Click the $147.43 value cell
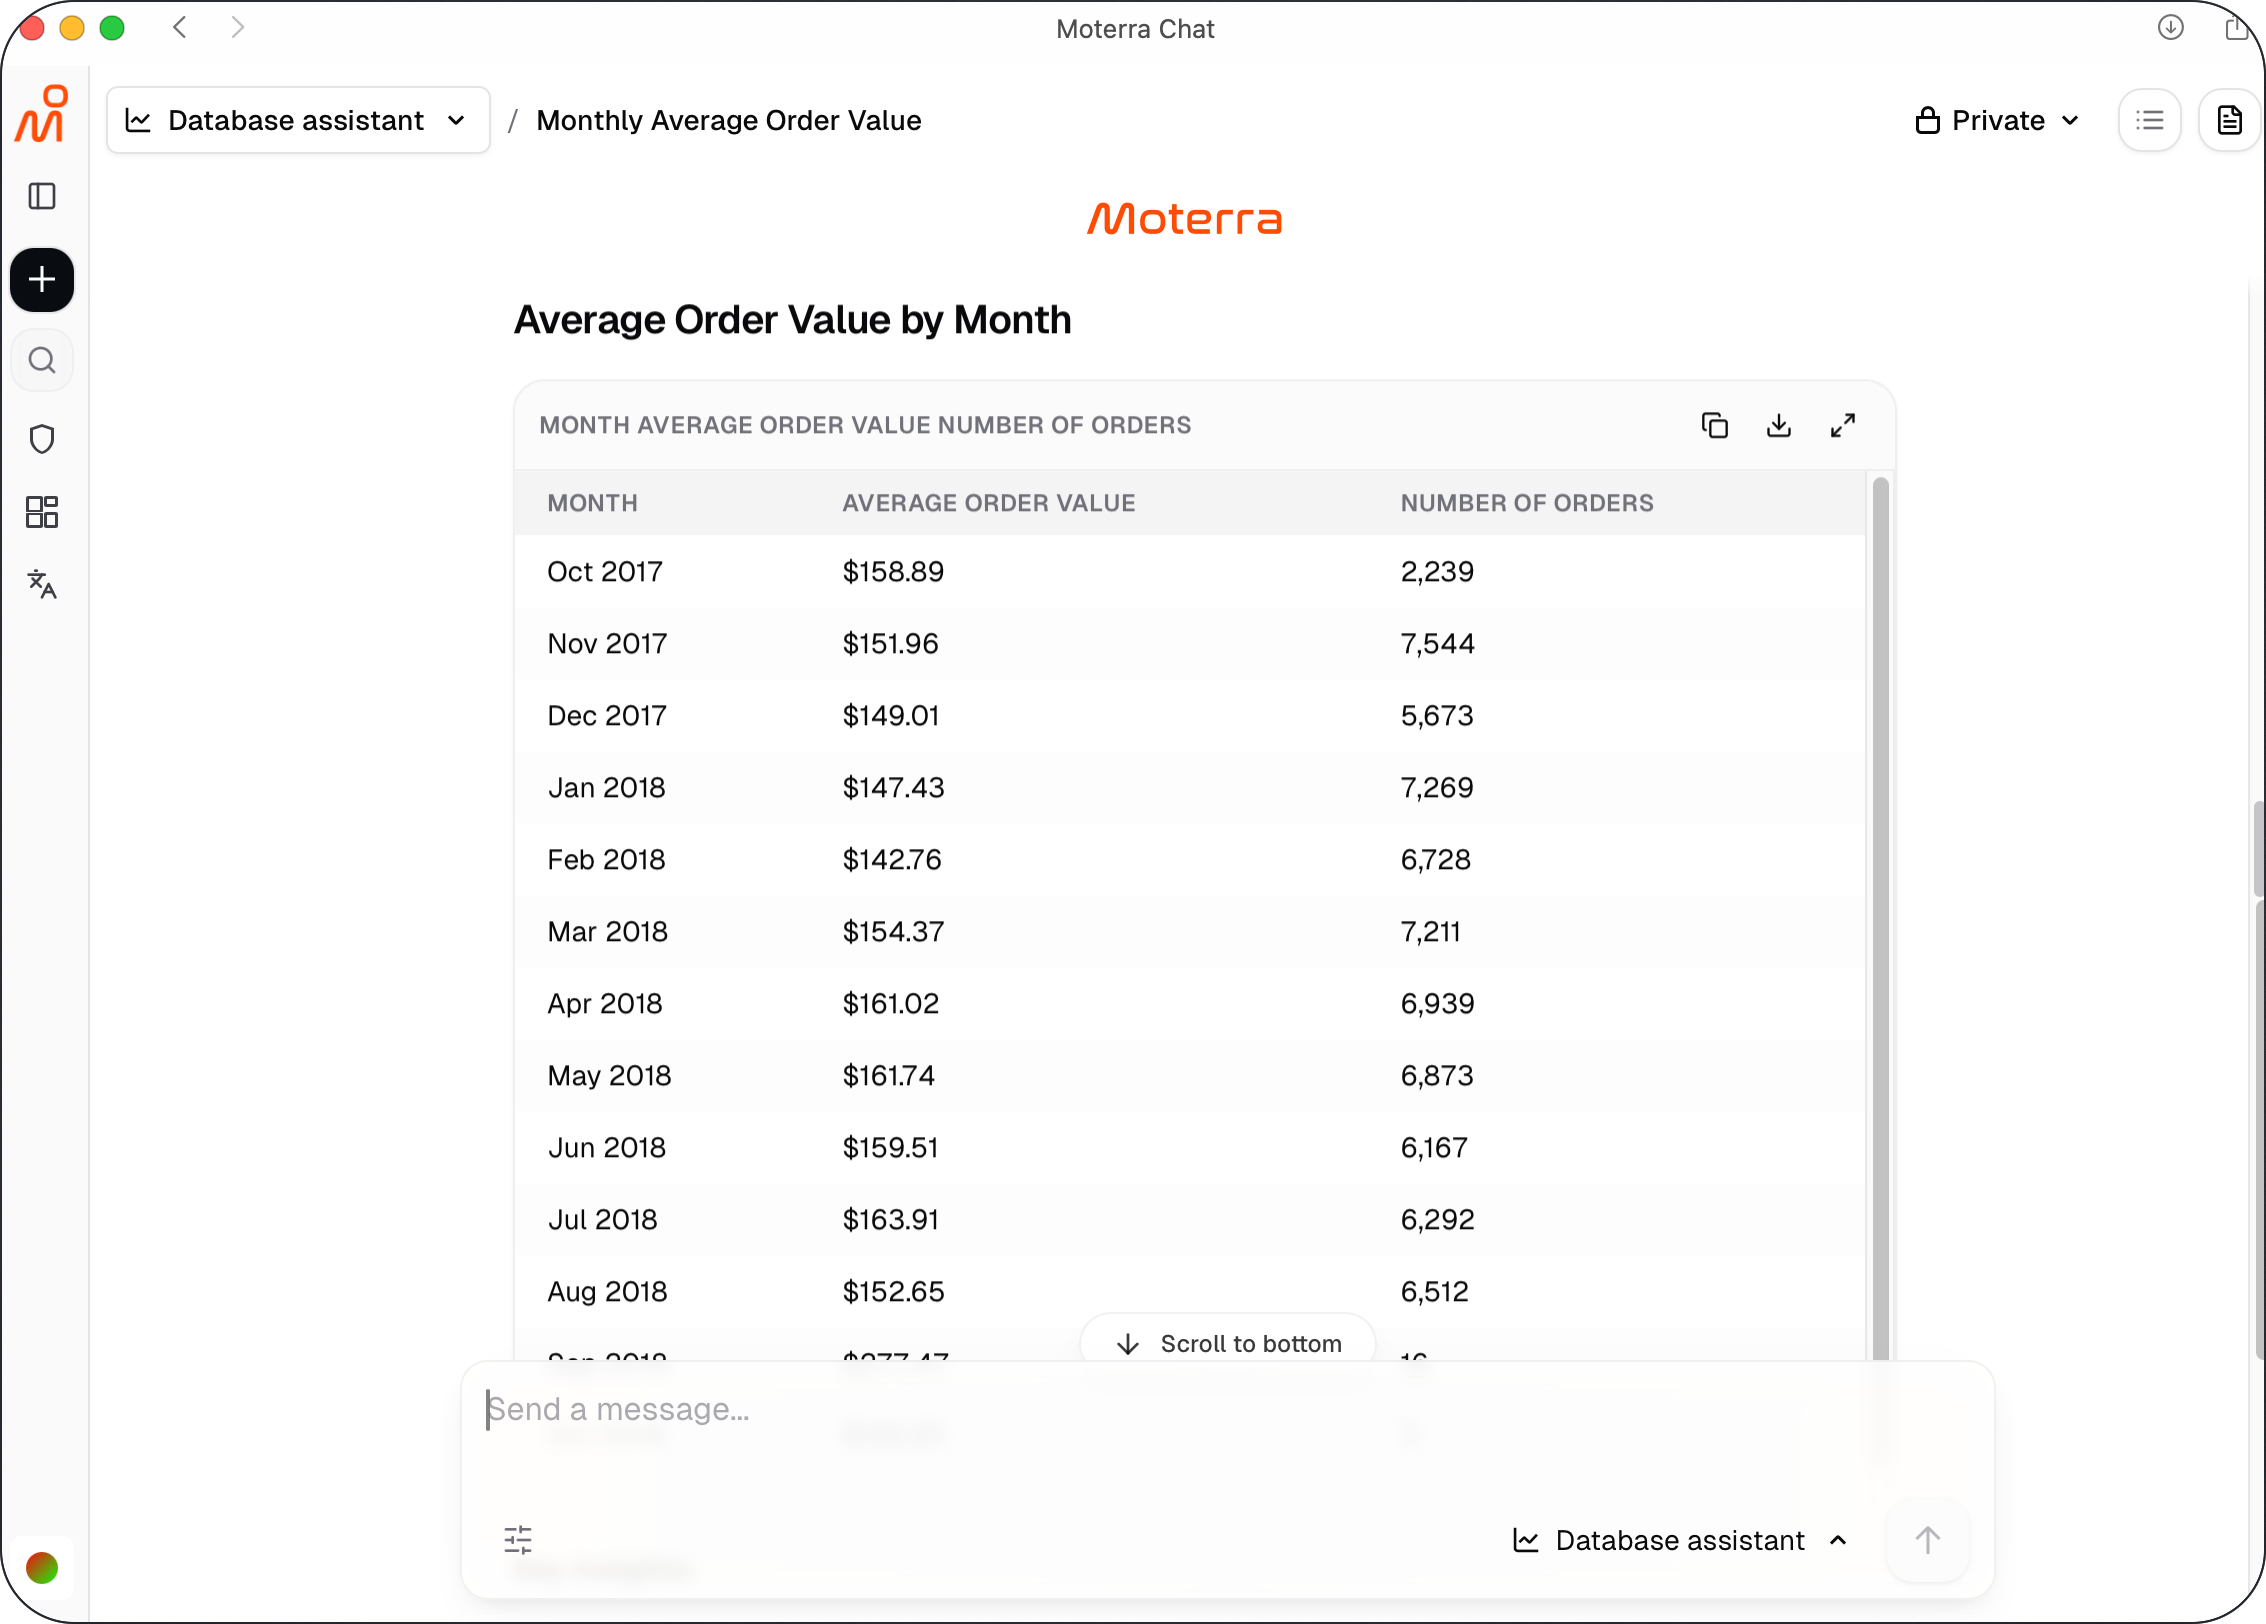 (x=893, y=787)
